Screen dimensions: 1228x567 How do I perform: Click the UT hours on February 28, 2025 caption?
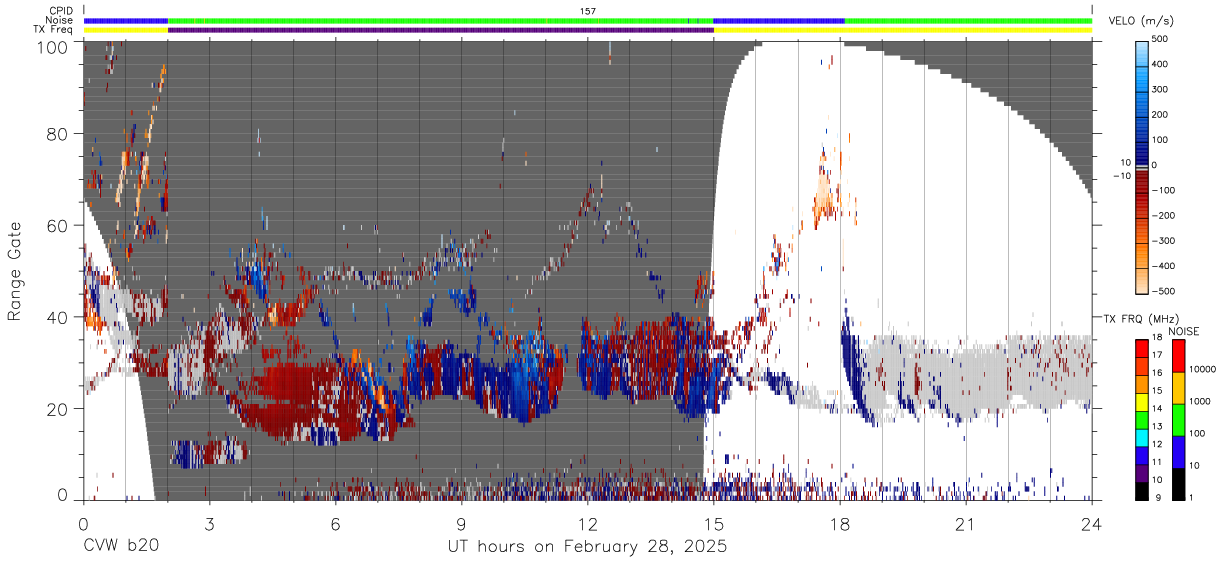(586, 547)
